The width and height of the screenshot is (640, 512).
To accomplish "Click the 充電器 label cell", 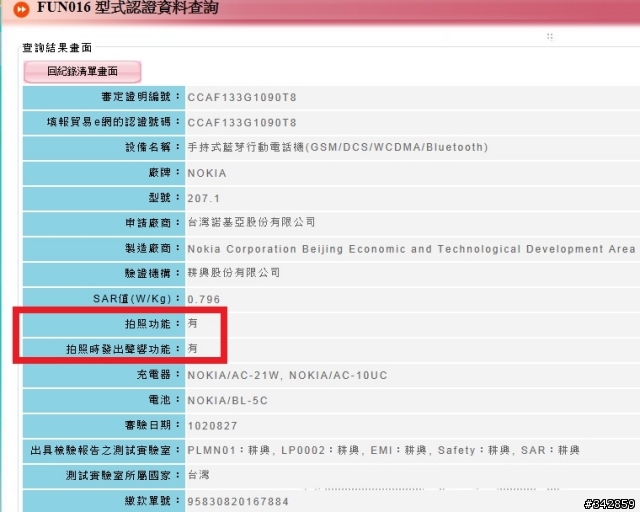I will (104, 376).
